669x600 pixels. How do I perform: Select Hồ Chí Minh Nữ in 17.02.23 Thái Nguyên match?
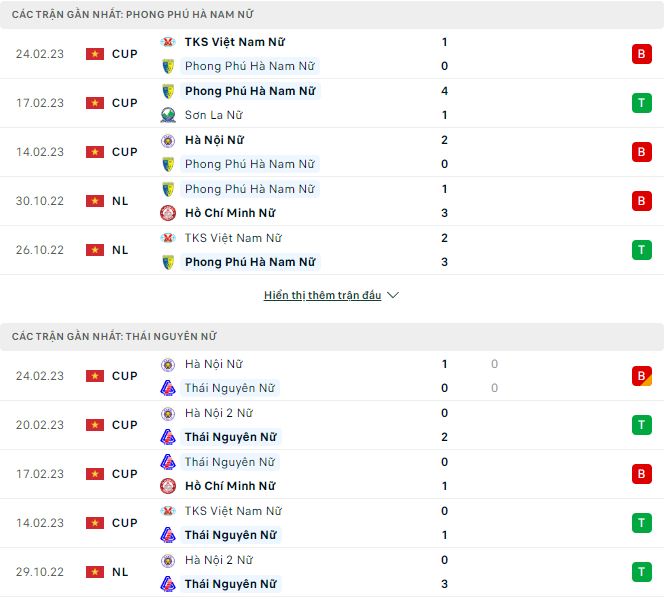pos(230,486)
